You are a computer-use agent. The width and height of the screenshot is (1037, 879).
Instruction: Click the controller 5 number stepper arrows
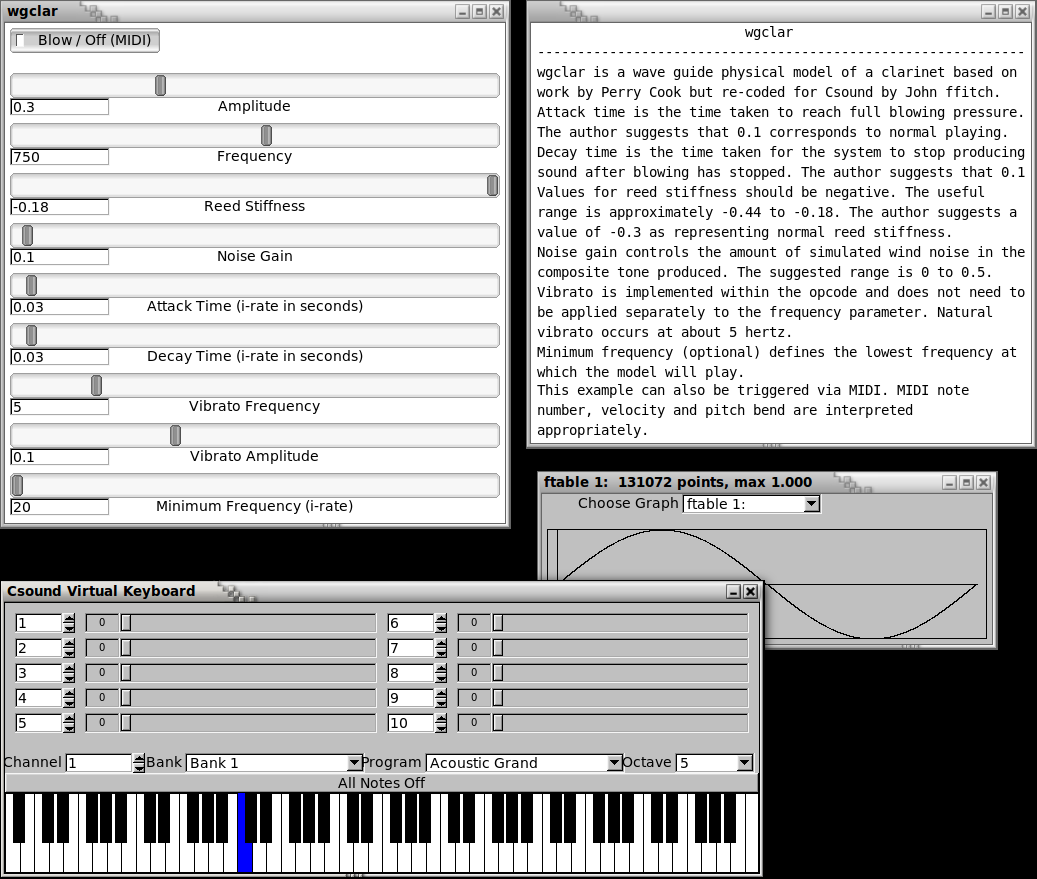[x=69, y=723]
